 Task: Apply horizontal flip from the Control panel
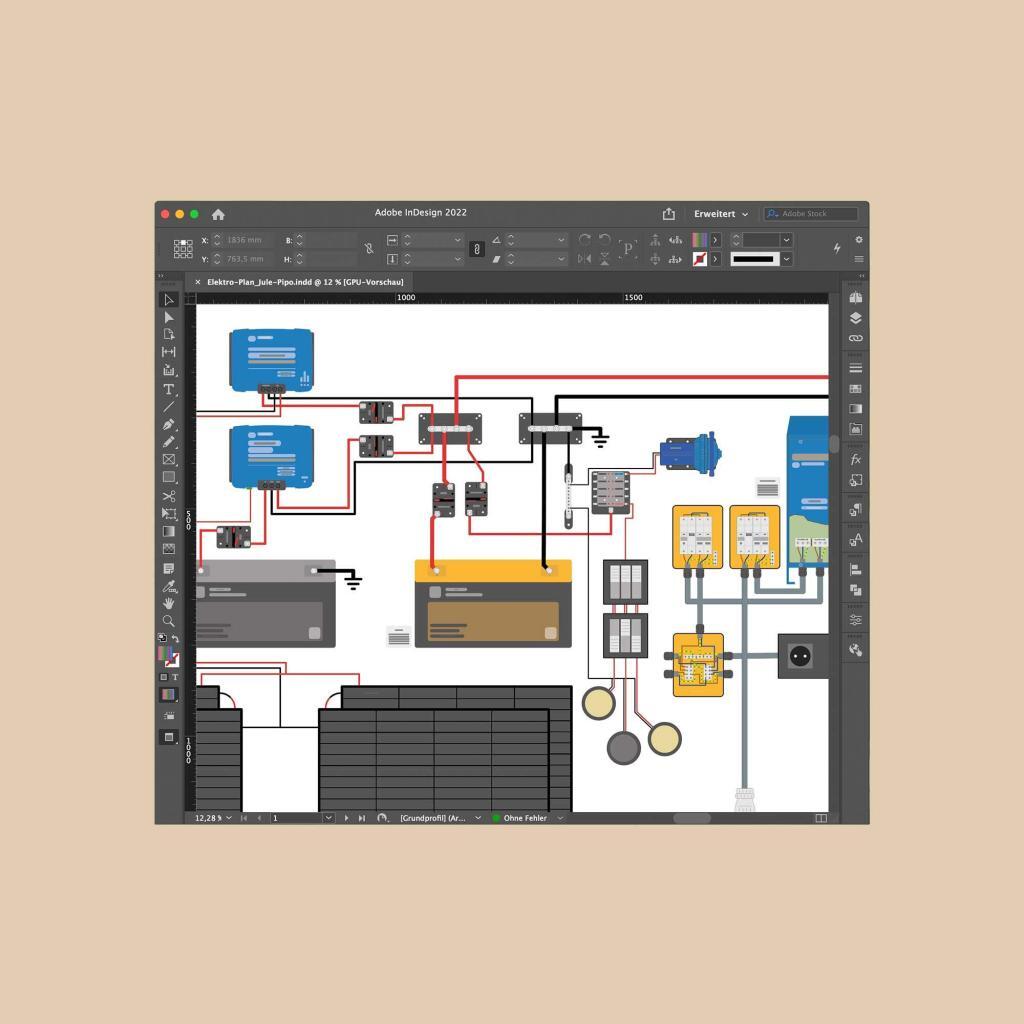point(585,257)
